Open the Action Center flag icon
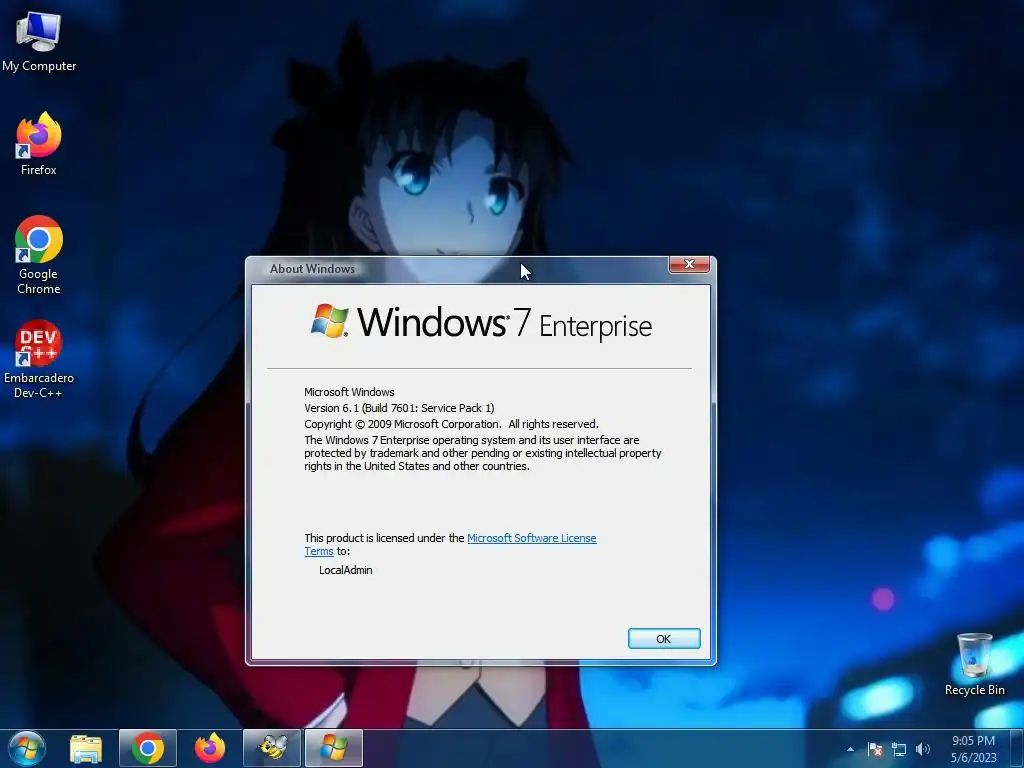The image size is (1024, 768). (875, 749)
